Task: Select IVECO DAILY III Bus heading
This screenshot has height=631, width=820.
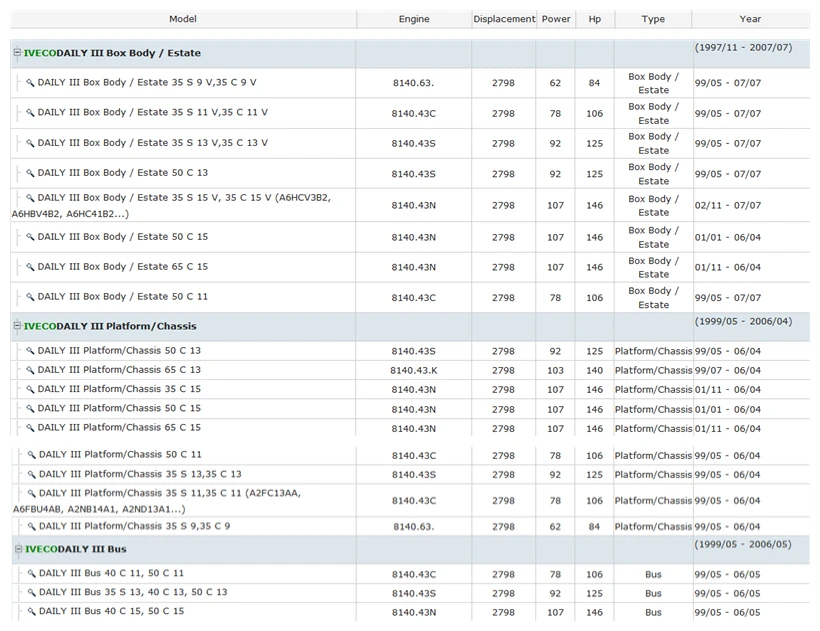Action: [76, 549]
